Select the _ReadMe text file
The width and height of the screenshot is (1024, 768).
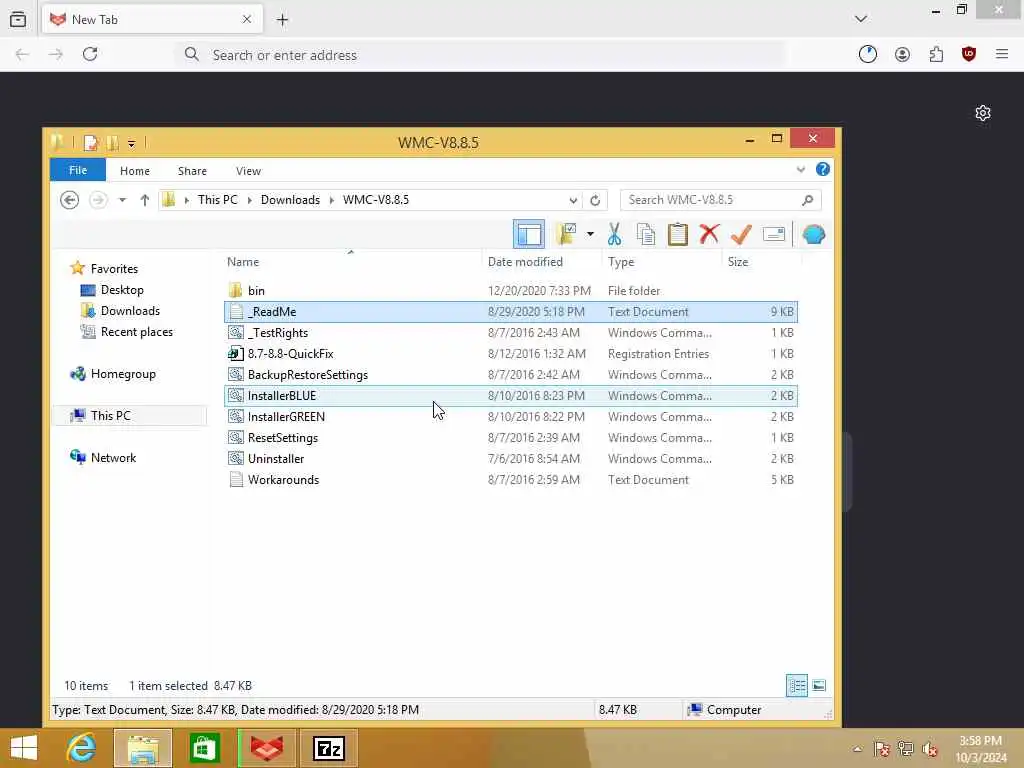511,312
